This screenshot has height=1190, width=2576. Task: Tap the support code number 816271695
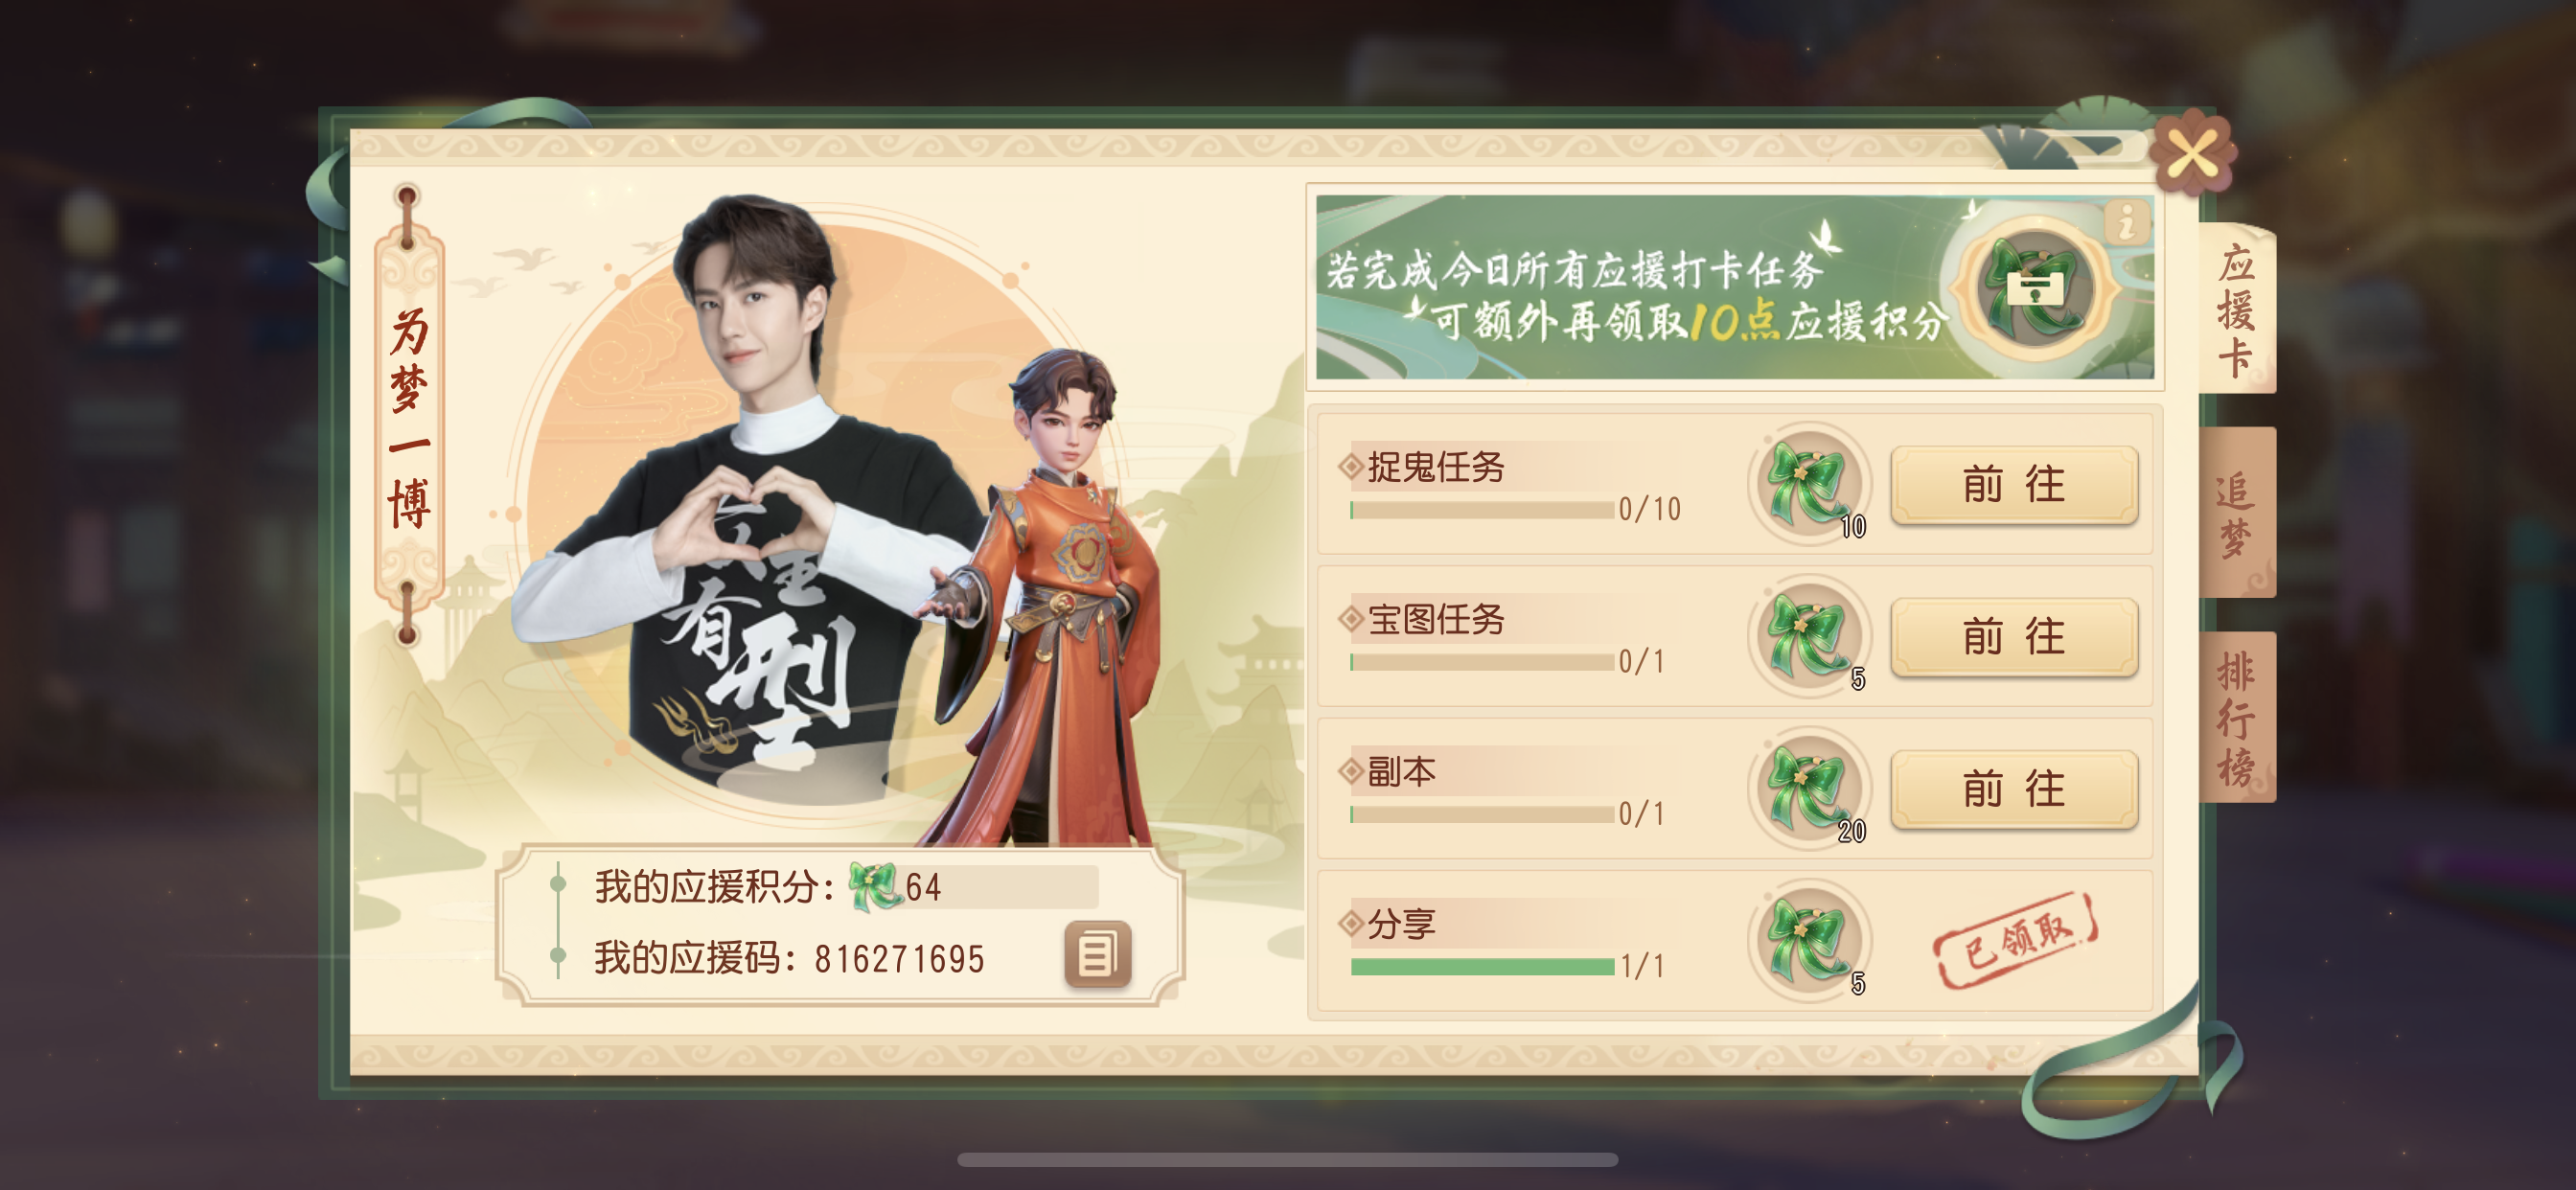point(899,959)
